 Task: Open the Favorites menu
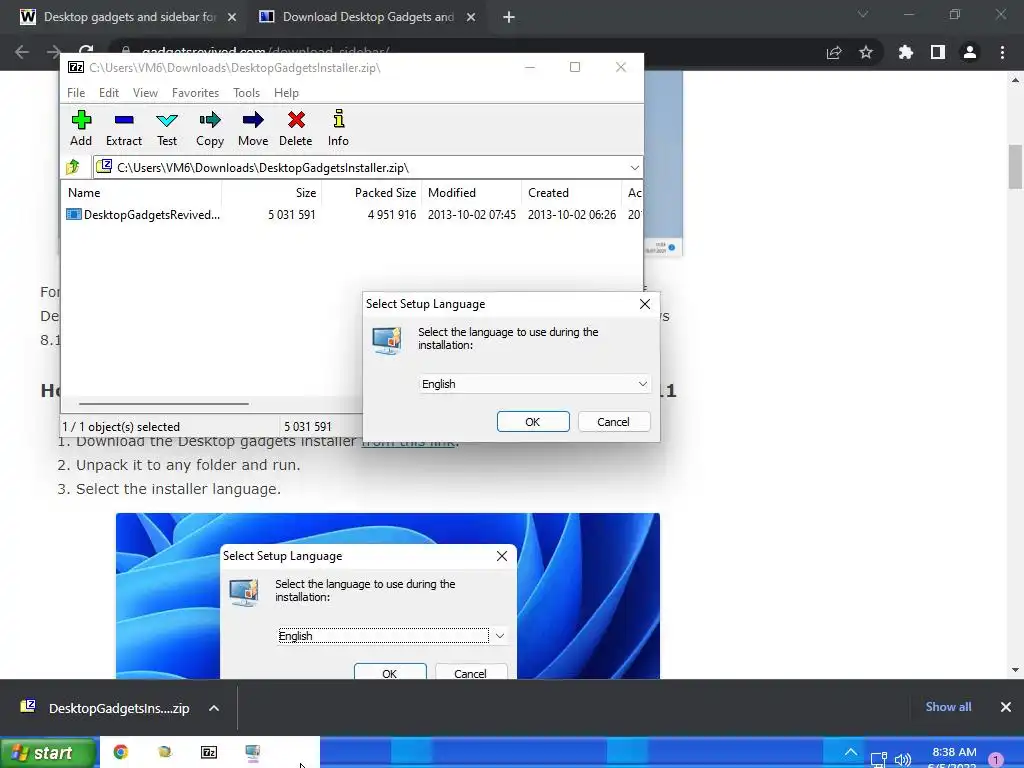[195, 93]
